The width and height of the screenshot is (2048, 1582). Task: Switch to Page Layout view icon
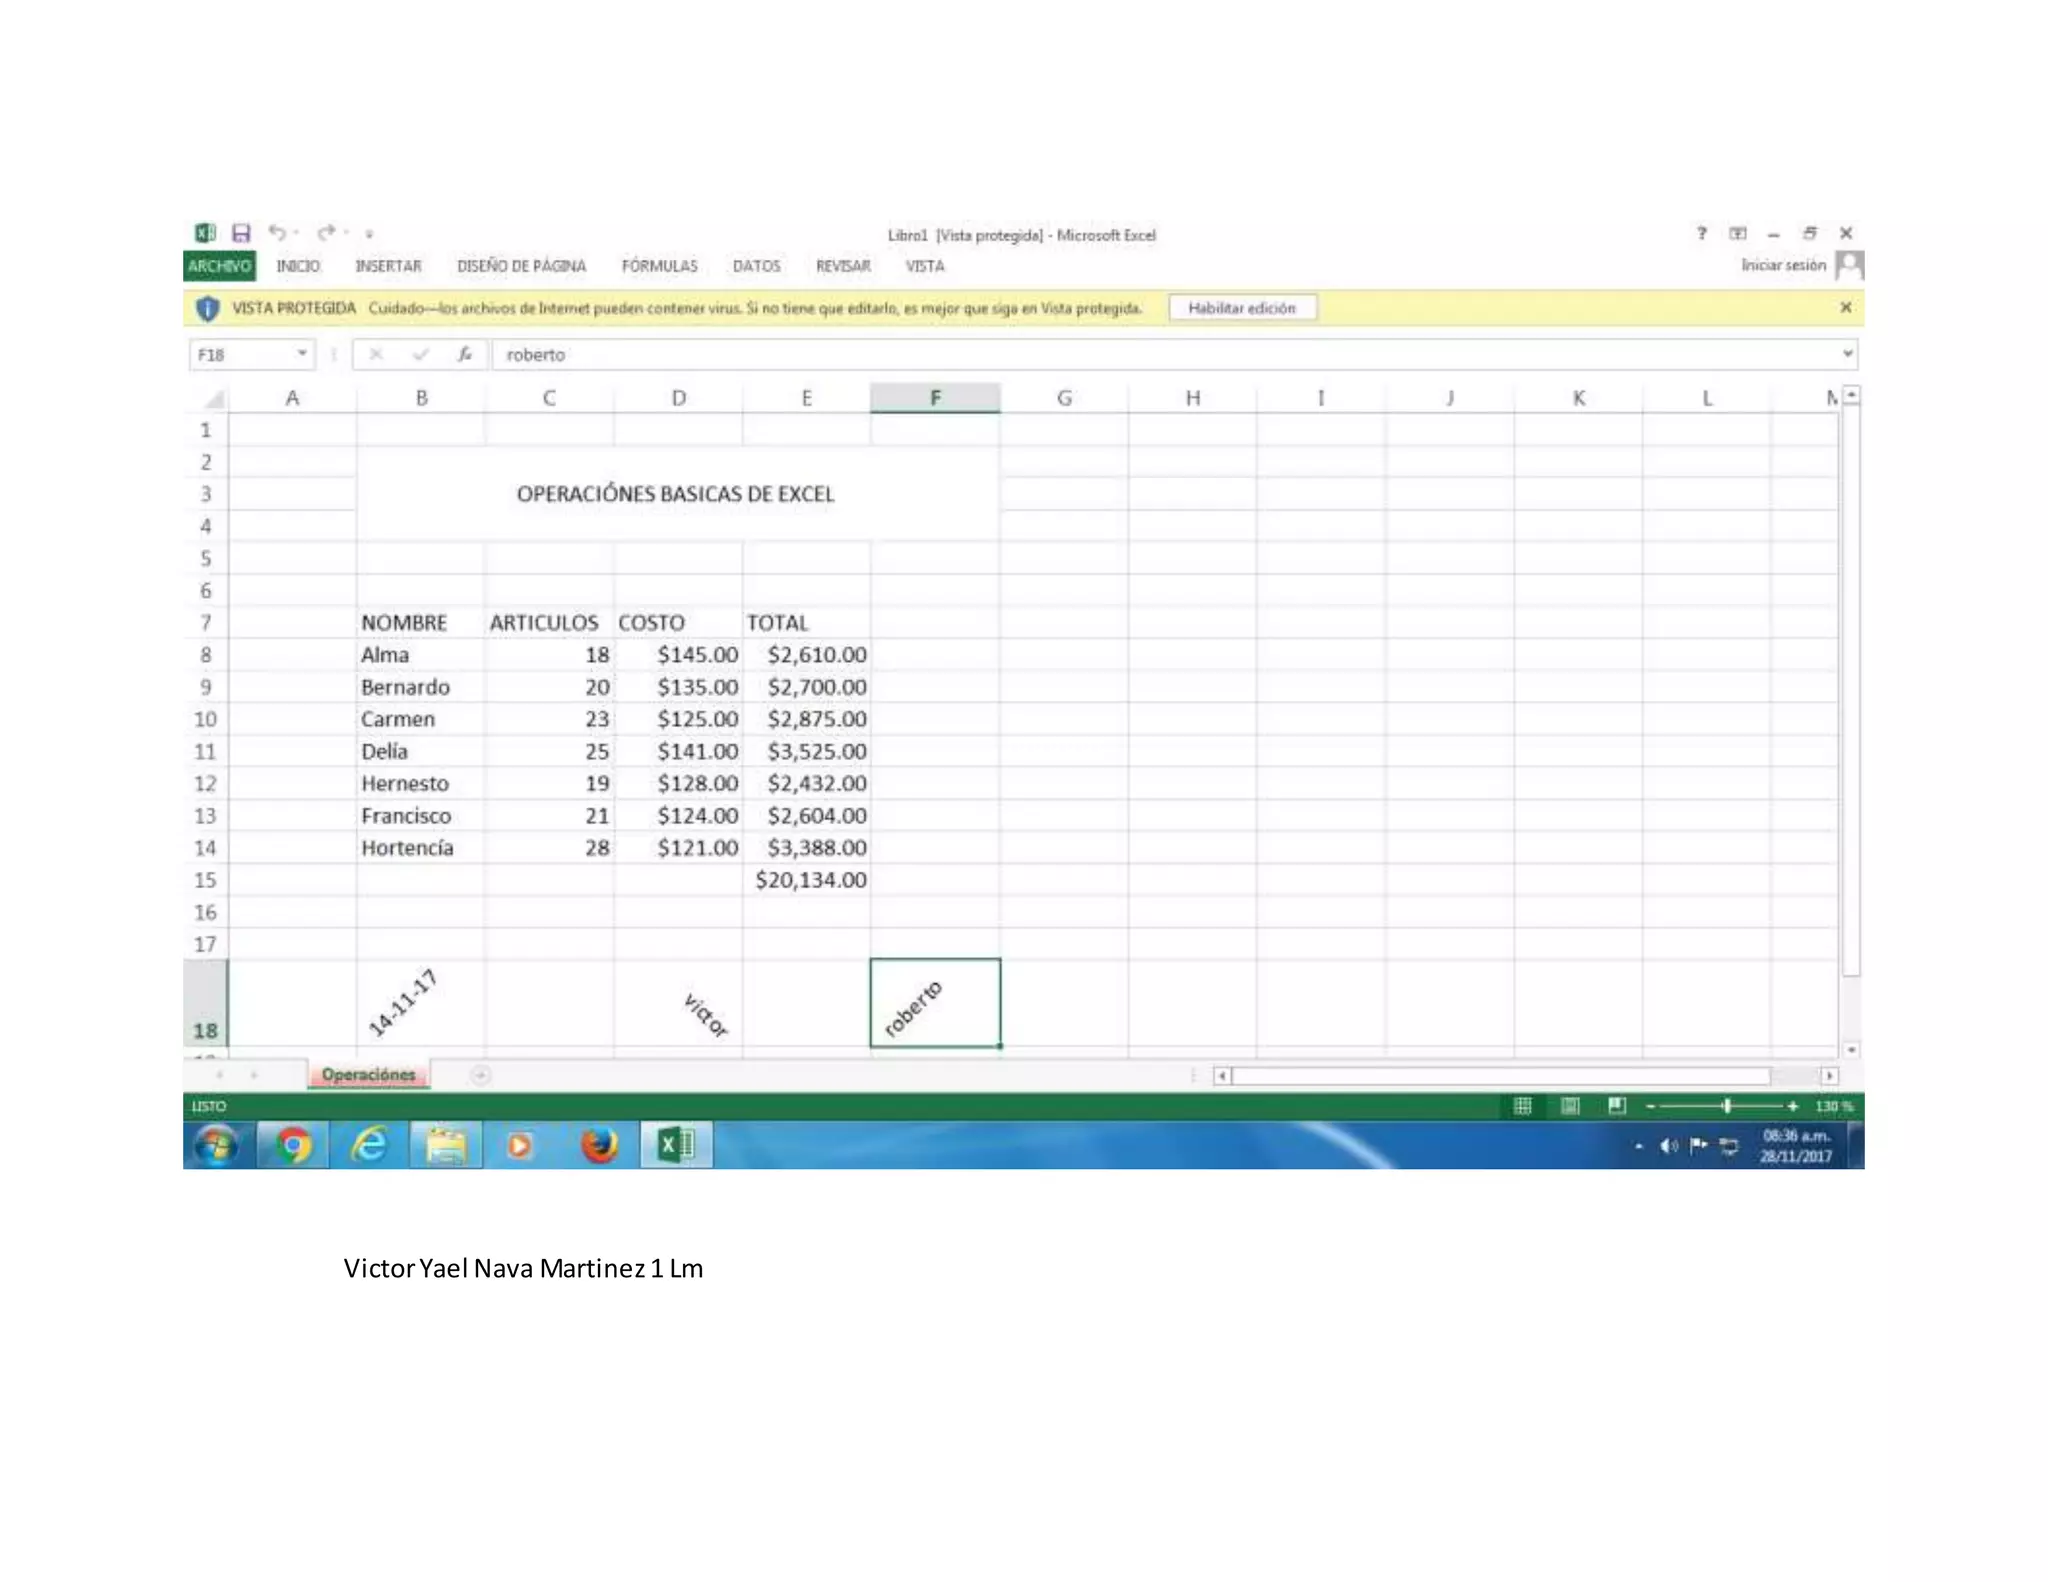pos(1570,1106)
